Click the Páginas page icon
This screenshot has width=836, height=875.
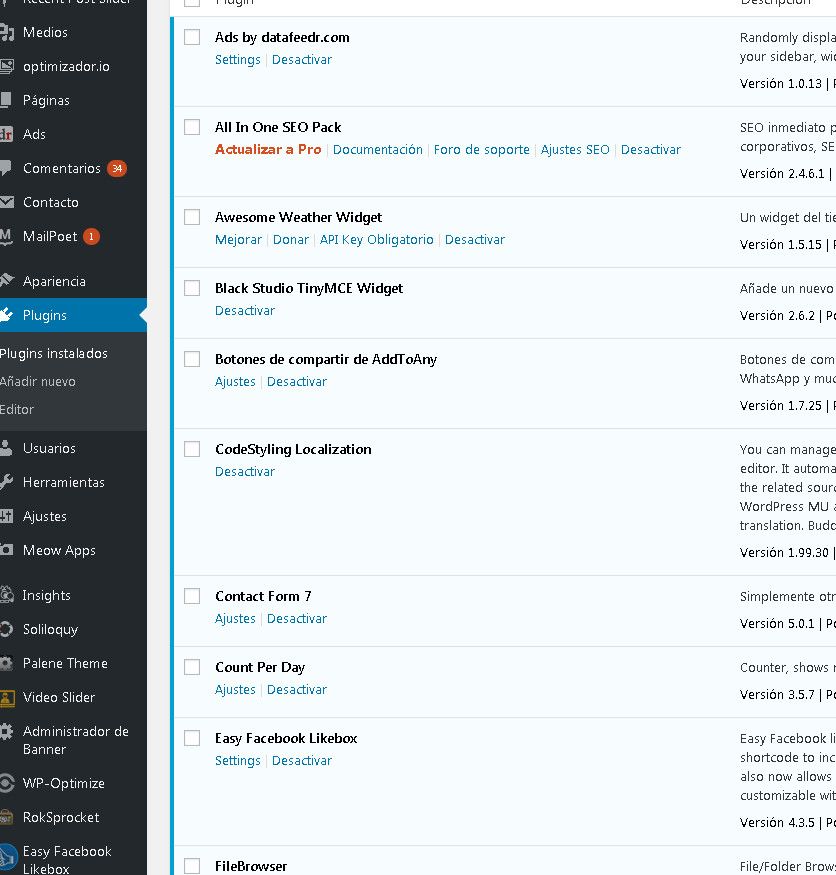6,100
